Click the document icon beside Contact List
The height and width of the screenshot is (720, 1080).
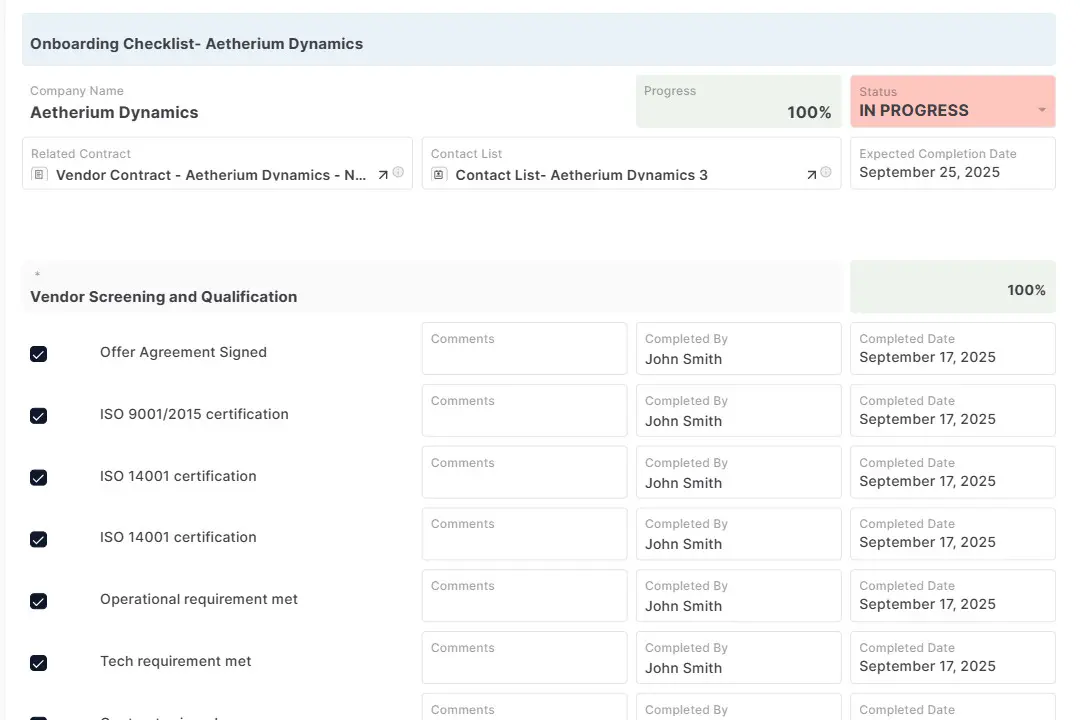pyautogui.click(x=438, y=173)
